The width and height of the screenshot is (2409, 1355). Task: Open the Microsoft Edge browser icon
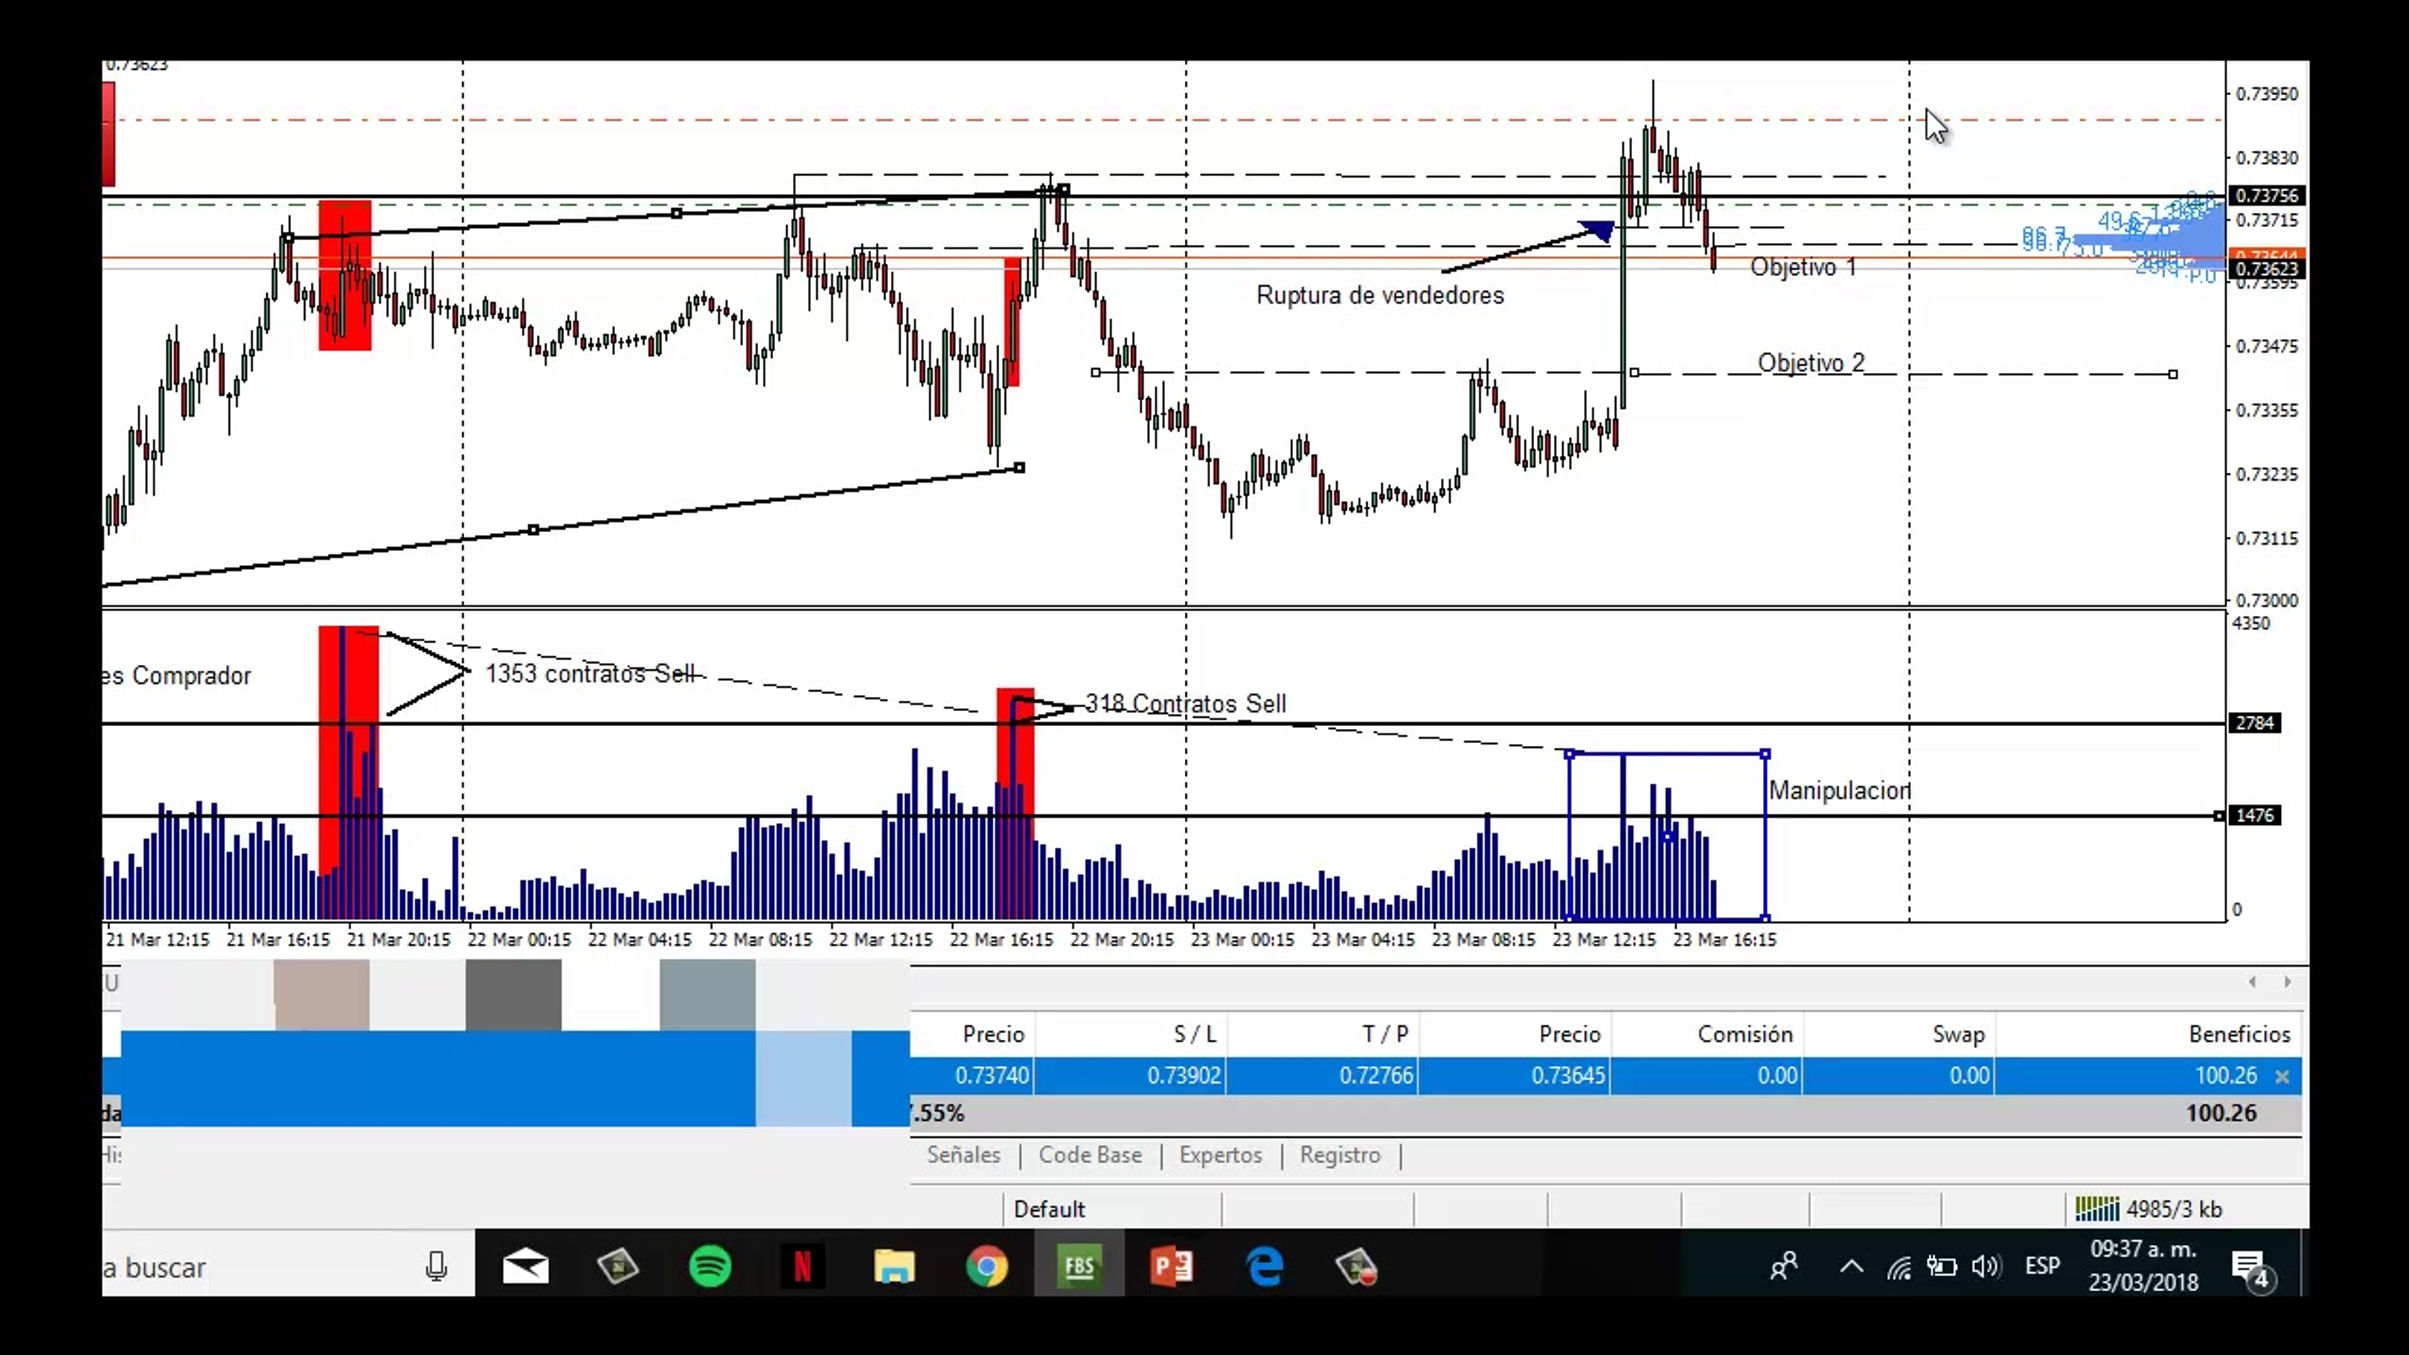[x=1264, y=1267]
